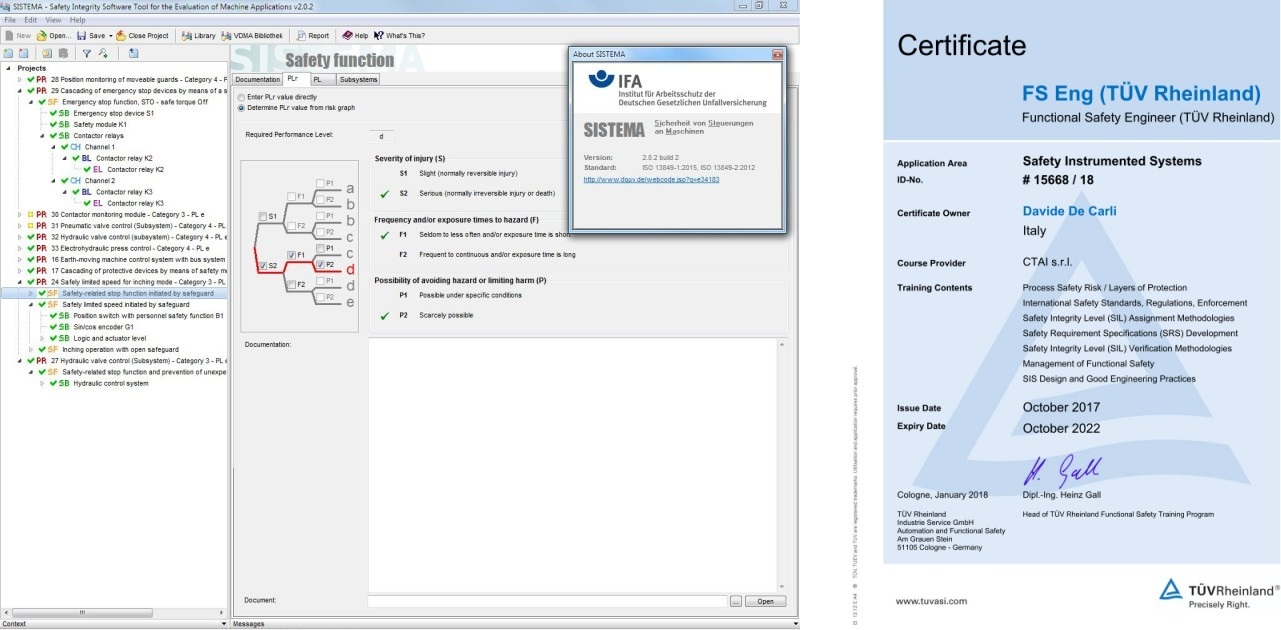Generate a Report from the toolbar

click(311, 35)
